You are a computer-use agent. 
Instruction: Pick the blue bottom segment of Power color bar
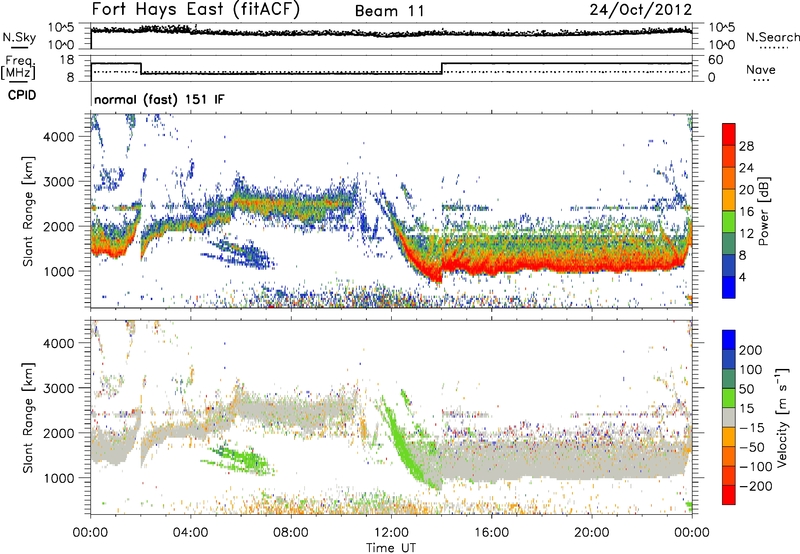(729, 287)
